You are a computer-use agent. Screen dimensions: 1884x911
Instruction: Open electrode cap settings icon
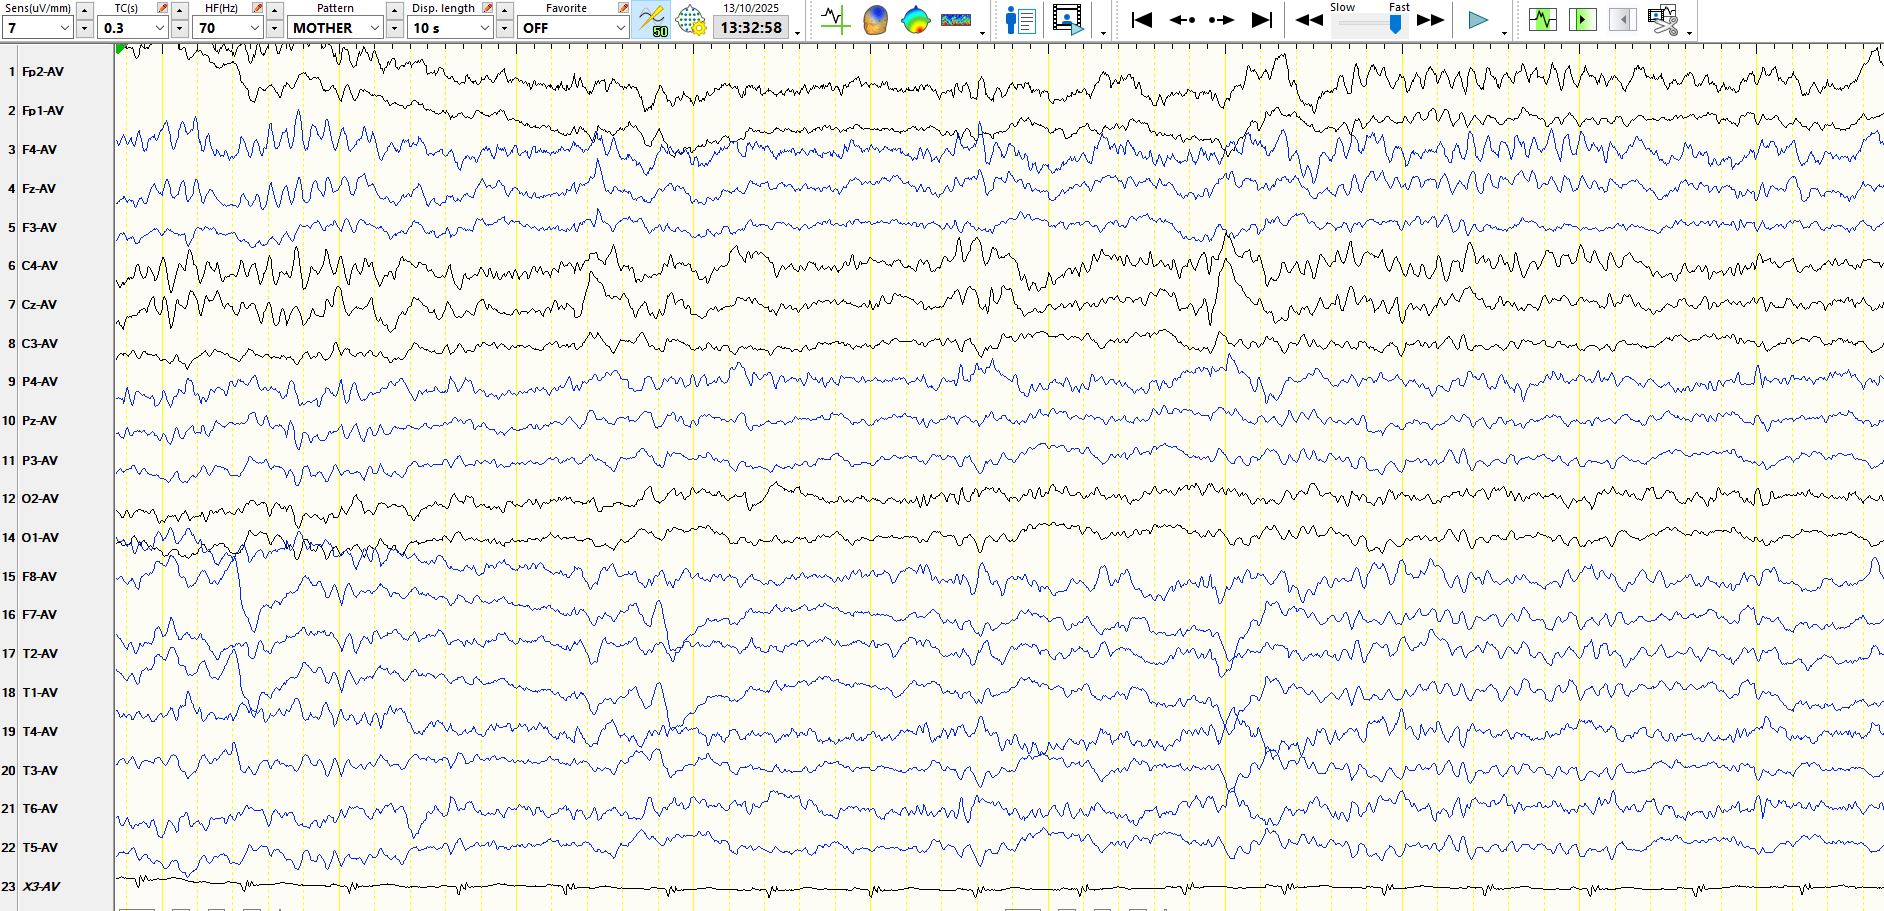[691, 20]
